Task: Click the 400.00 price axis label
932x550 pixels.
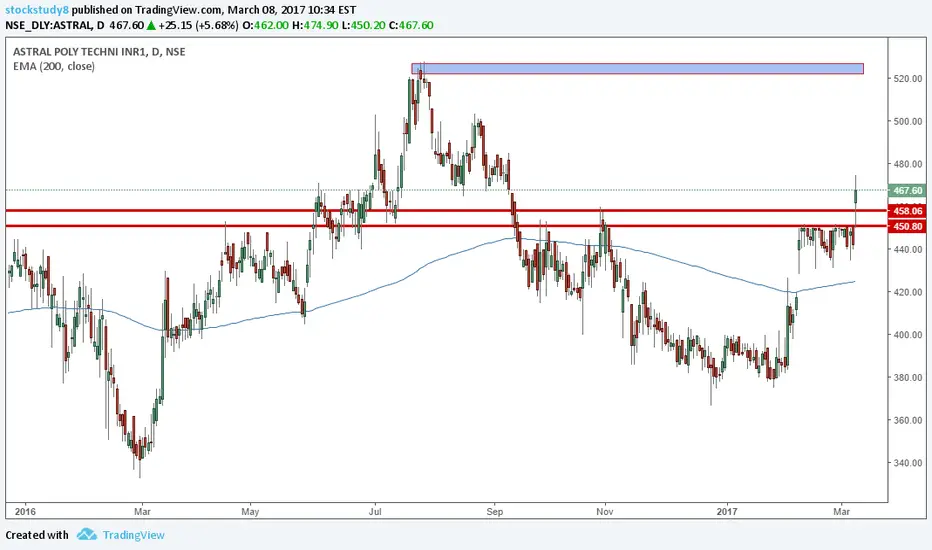Action: (908, 334)
